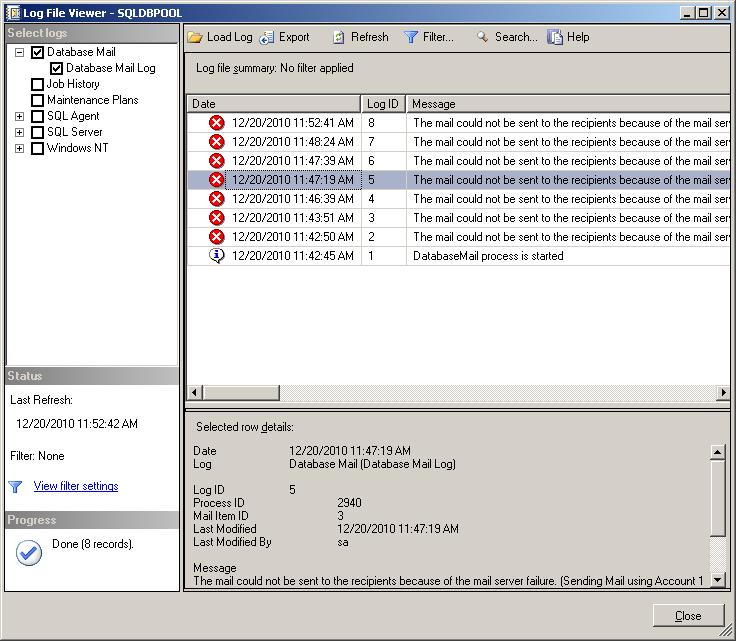Screen dimensions: 736x641
Task: Click the info icon for Log ID 1
Action: click(x=217, y=256)
